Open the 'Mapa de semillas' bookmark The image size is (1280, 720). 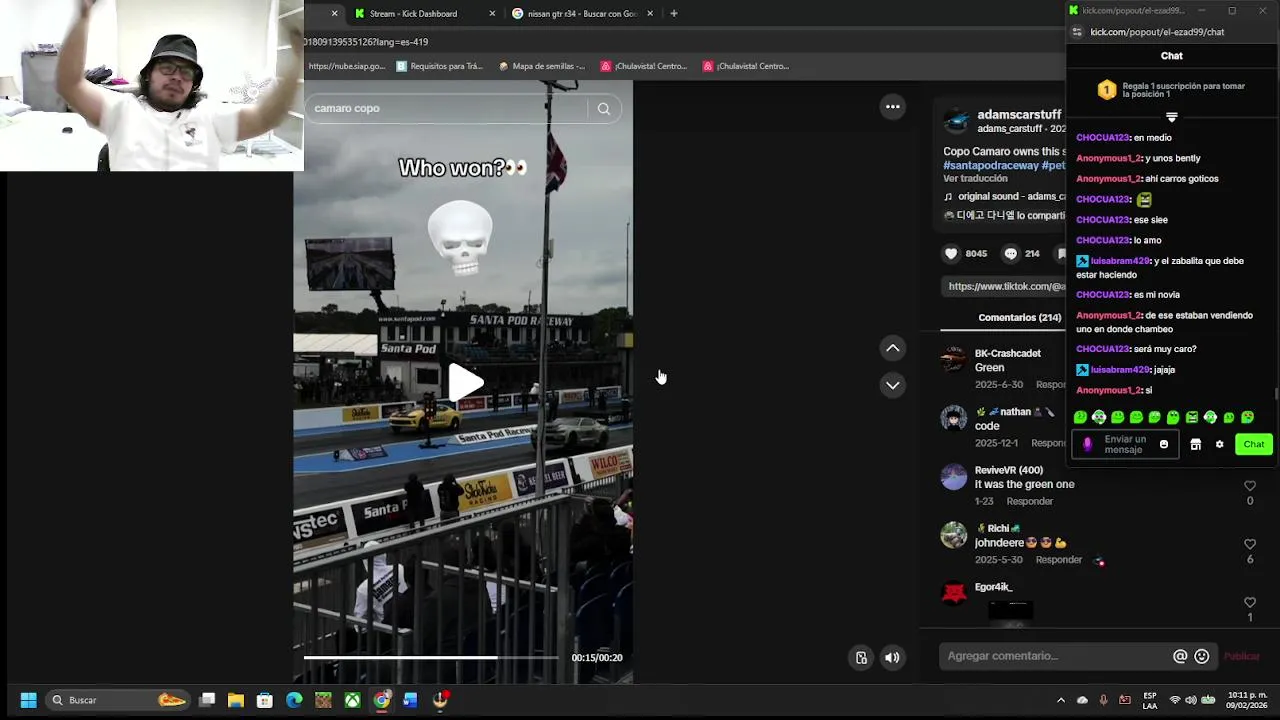coord(541,66)
